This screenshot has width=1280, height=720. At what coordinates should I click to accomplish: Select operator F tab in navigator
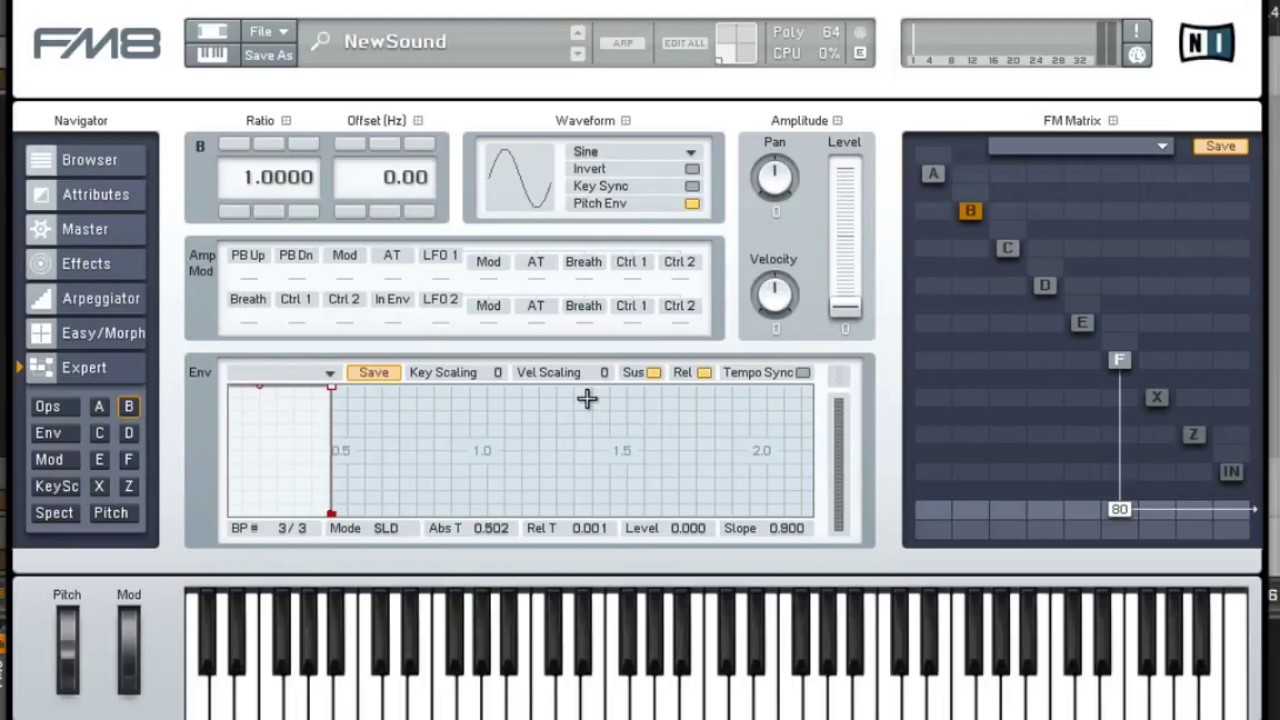point(128,460)
